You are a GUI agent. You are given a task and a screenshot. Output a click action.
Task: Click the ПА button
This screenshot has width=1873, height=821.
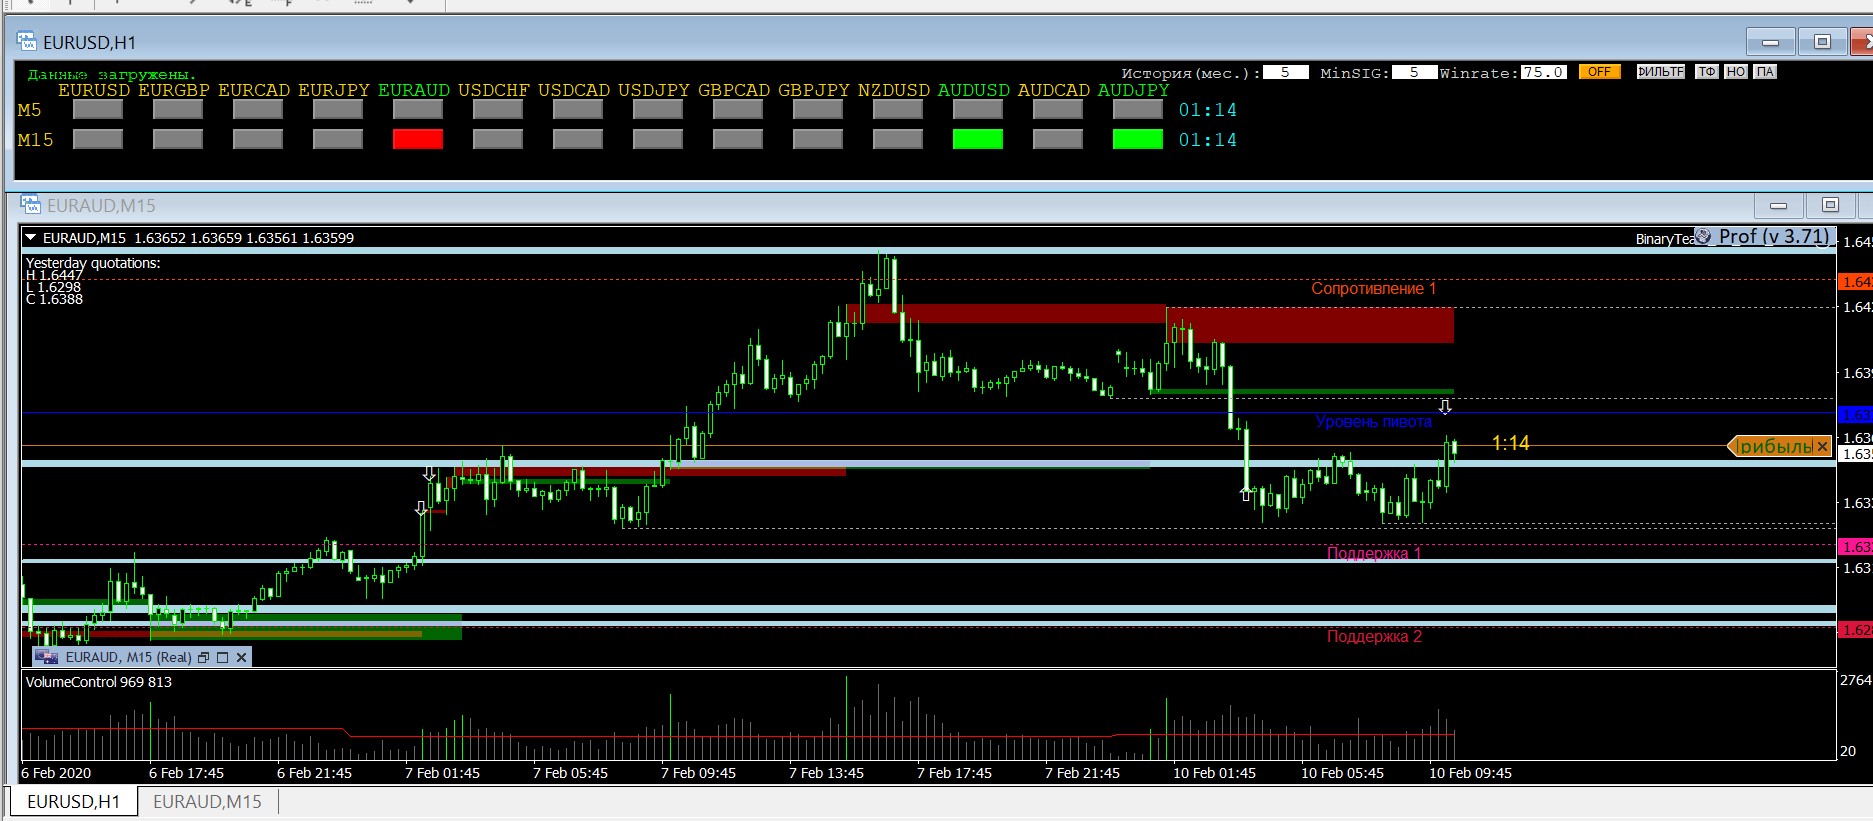[x=1765, y=72]
